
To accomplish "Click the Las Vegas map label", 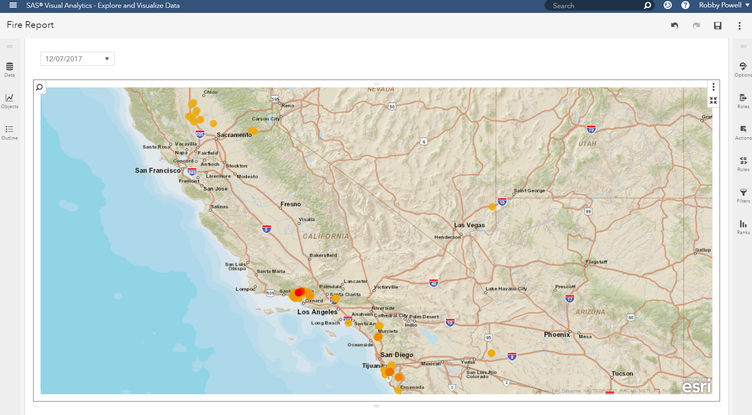I will (x=469, y=225).
